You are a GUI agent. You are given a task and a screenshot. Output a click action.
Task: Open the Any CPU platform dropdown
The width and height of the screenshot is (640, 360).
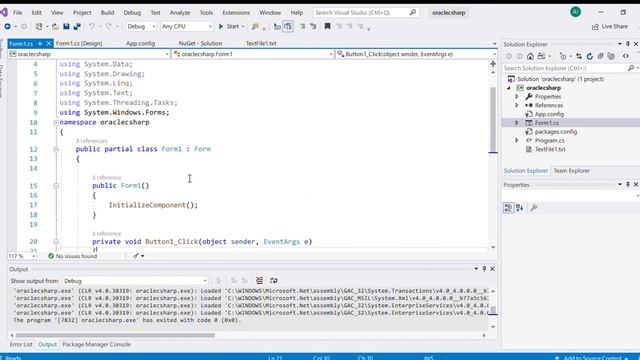187,27
